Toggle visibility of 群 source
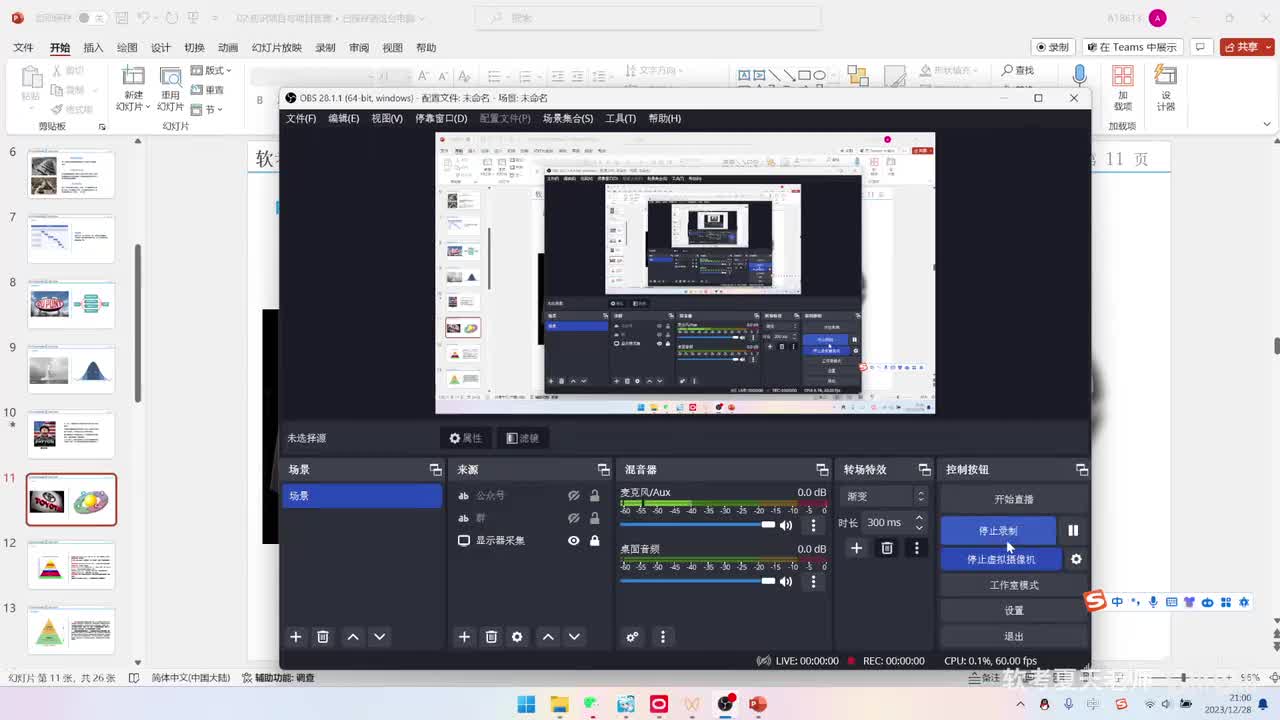This screenshot has width=1280, height=720. 574,518
